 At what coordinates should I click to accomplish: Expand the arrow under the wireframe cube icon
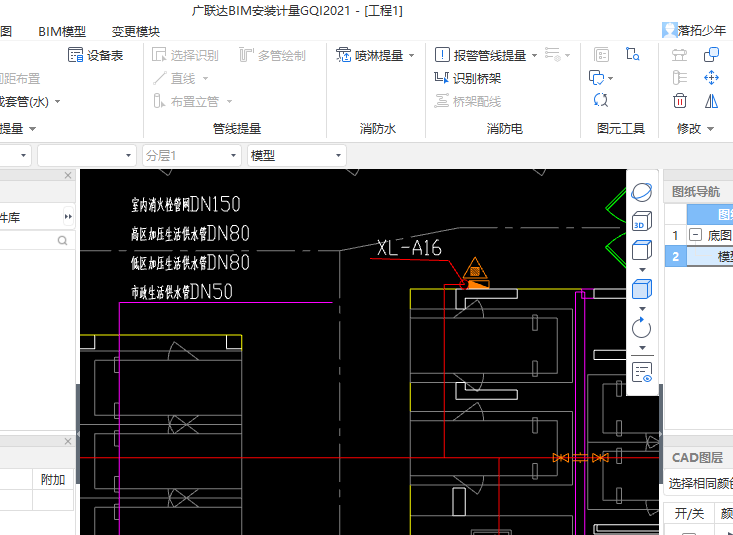click(642, 269)
